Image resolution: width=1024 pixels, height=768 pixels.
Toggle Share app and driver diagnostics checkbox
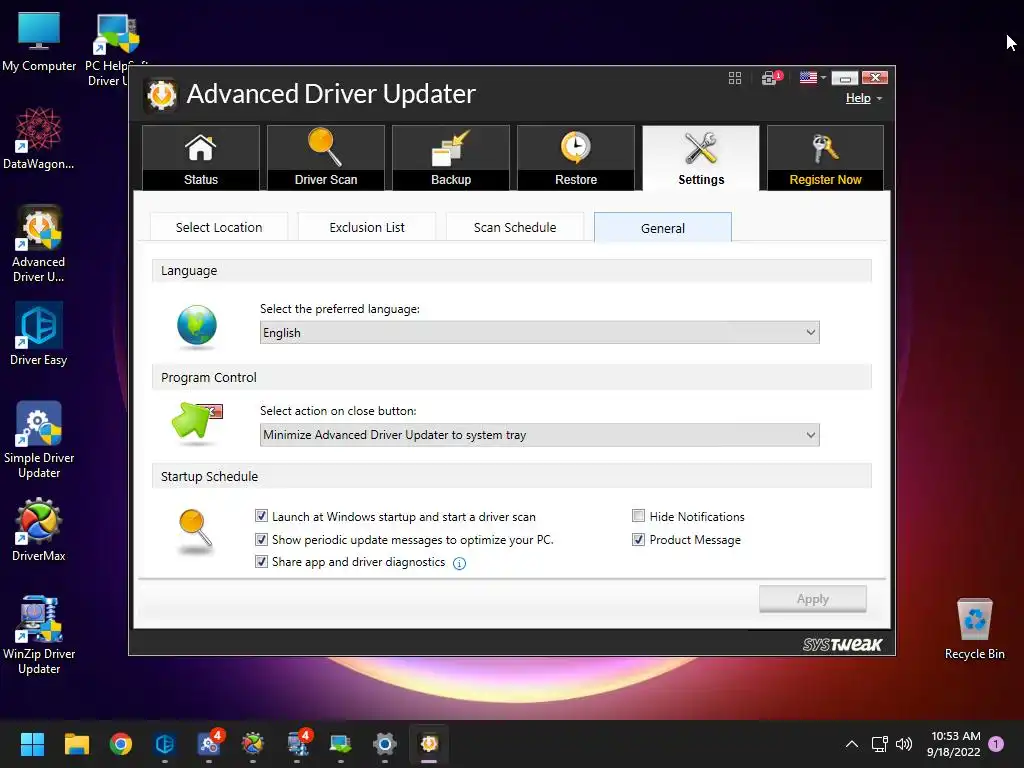(x=261, y=562)
